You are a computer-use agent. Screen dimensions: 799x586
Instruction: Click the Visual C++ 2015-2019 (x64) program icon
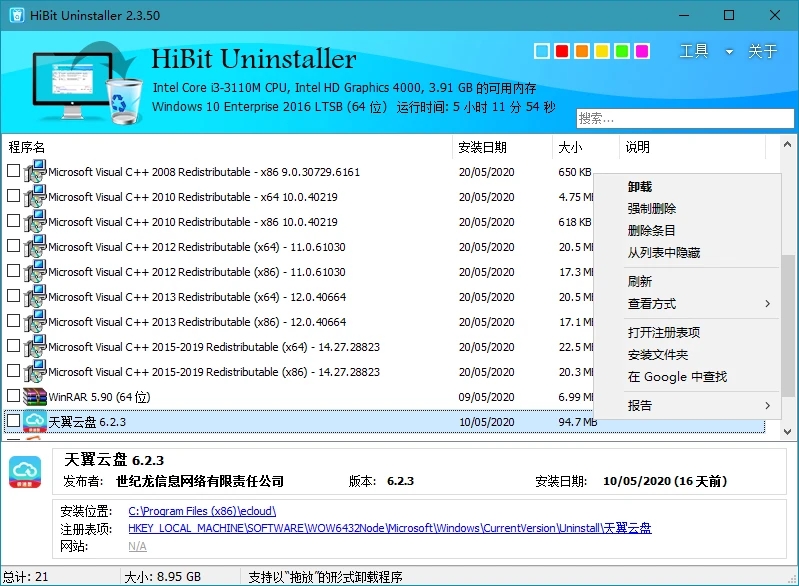(x=35, y=347)
